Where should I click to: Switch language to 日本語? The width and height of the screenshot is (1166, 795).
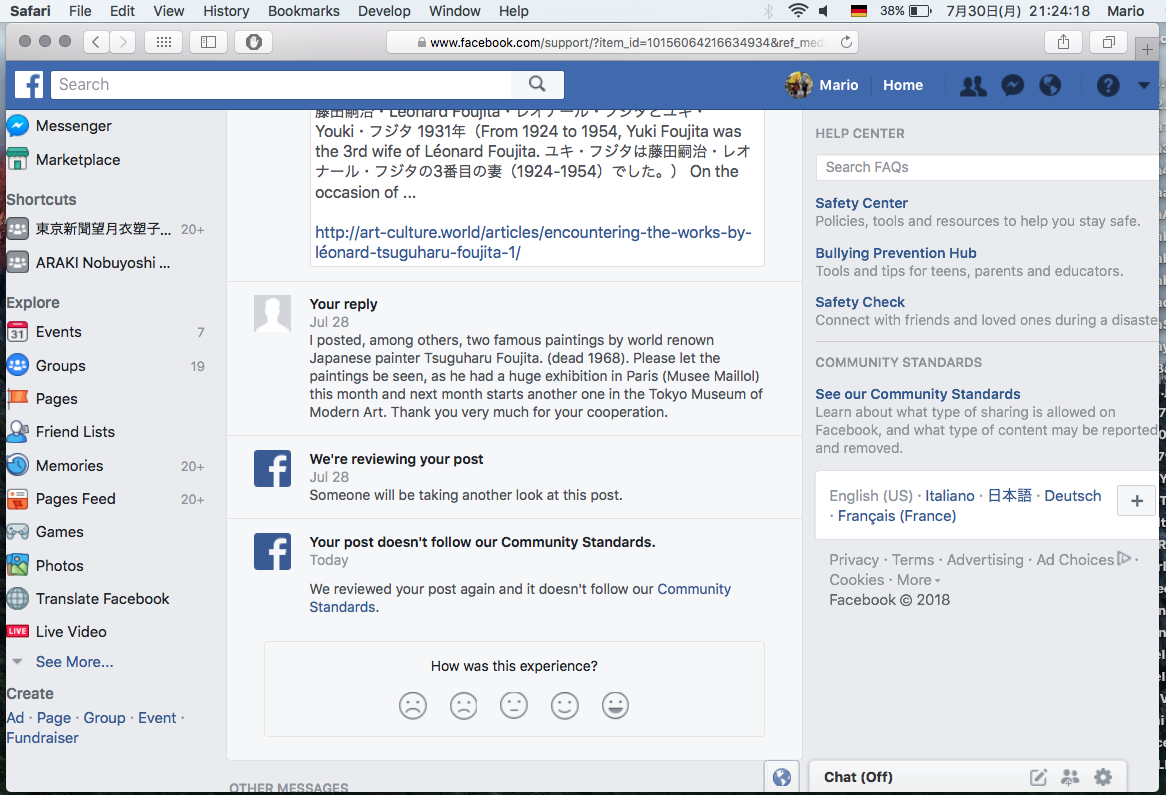1009,496
